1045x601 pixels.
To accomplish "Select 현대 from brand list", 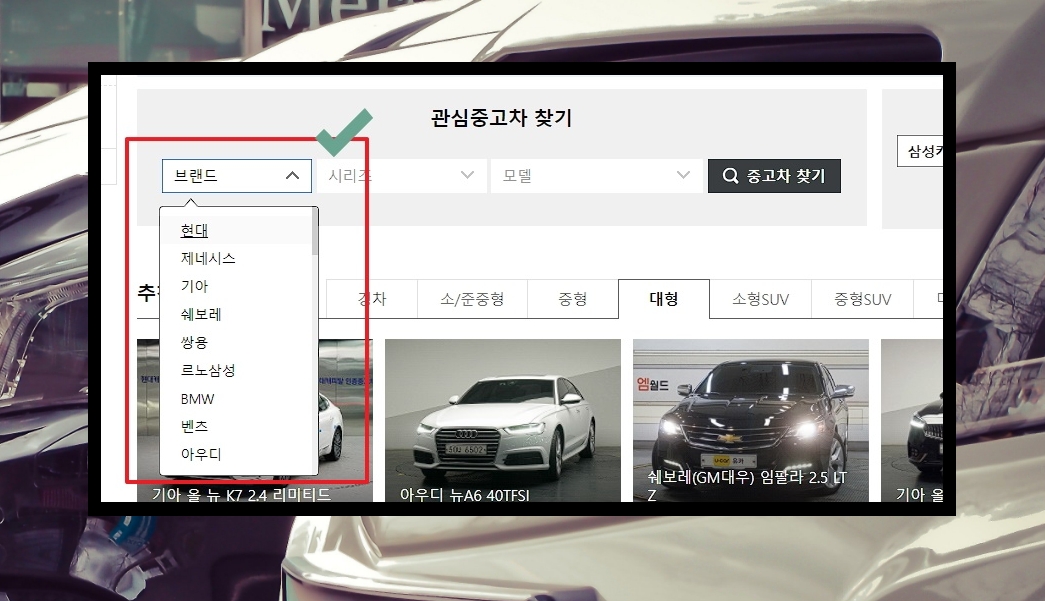I will (236, 231).
